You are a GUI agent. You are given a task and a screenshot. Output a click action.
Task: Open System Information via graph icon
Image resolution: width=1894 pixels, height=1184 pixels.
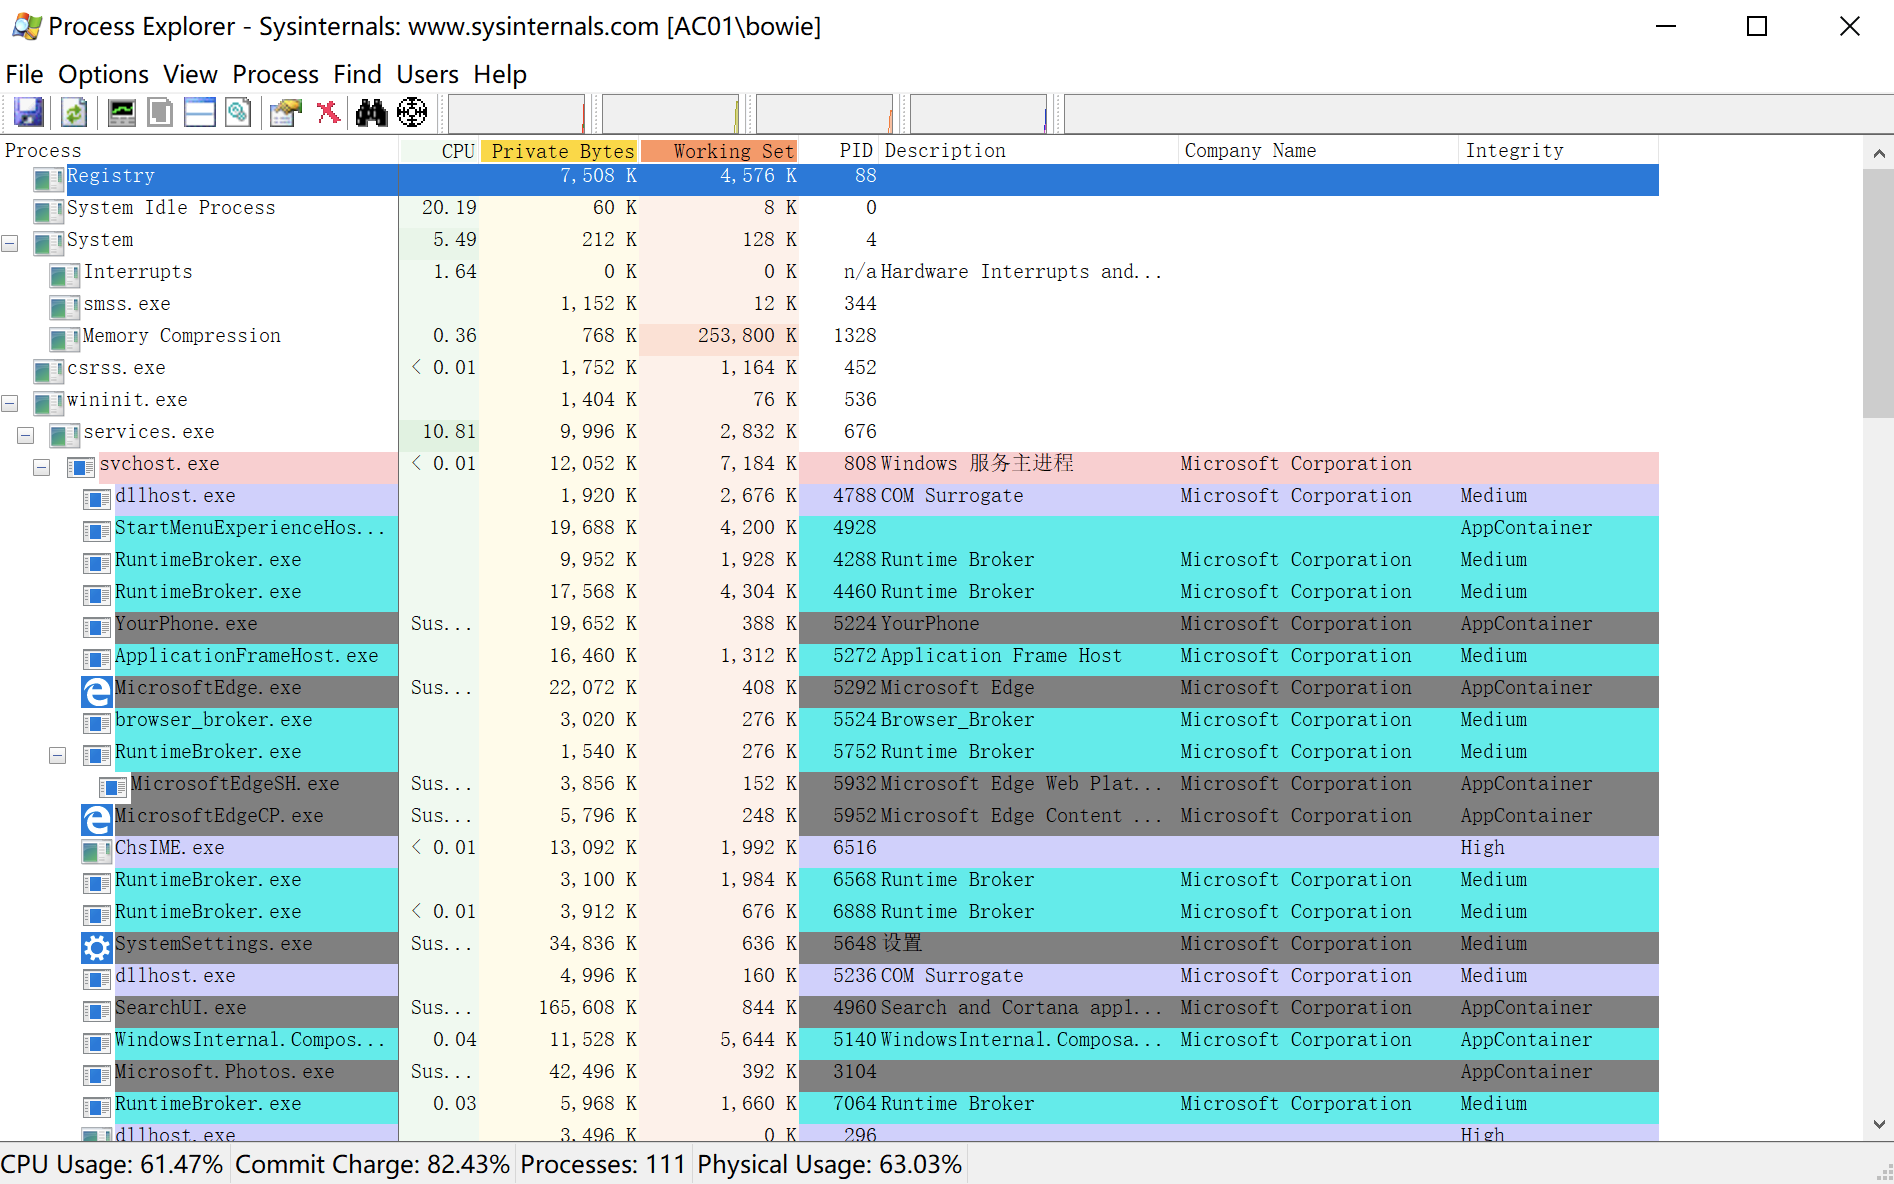click(121, 112)
